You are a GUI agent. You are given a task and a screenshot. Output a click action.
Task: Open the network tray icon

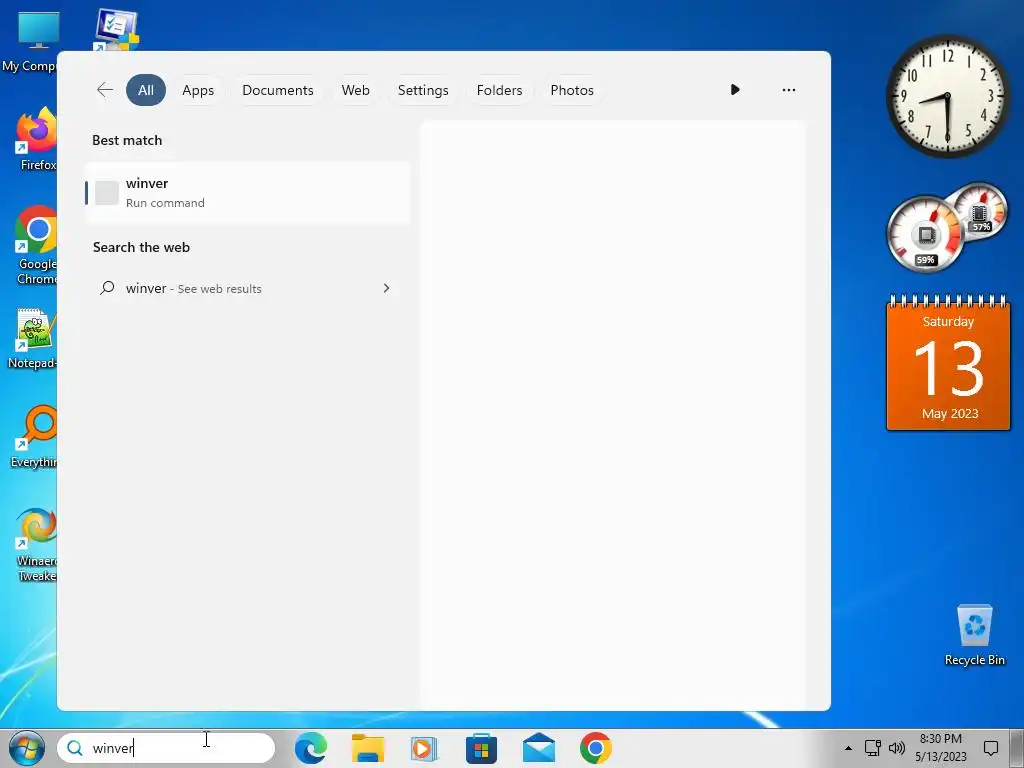pyautogui.click(x=872, y=748)
